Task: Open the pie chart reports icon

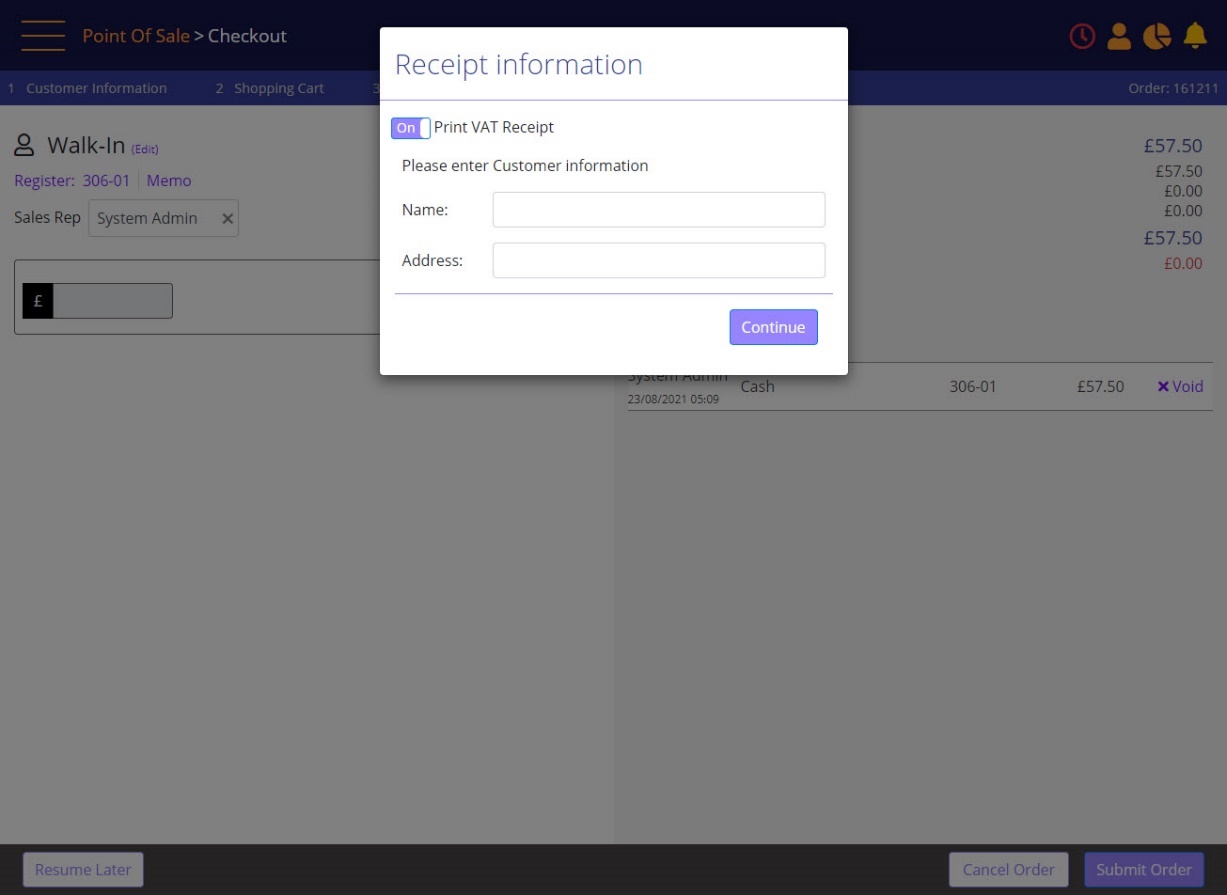Action: [1157, 36]
